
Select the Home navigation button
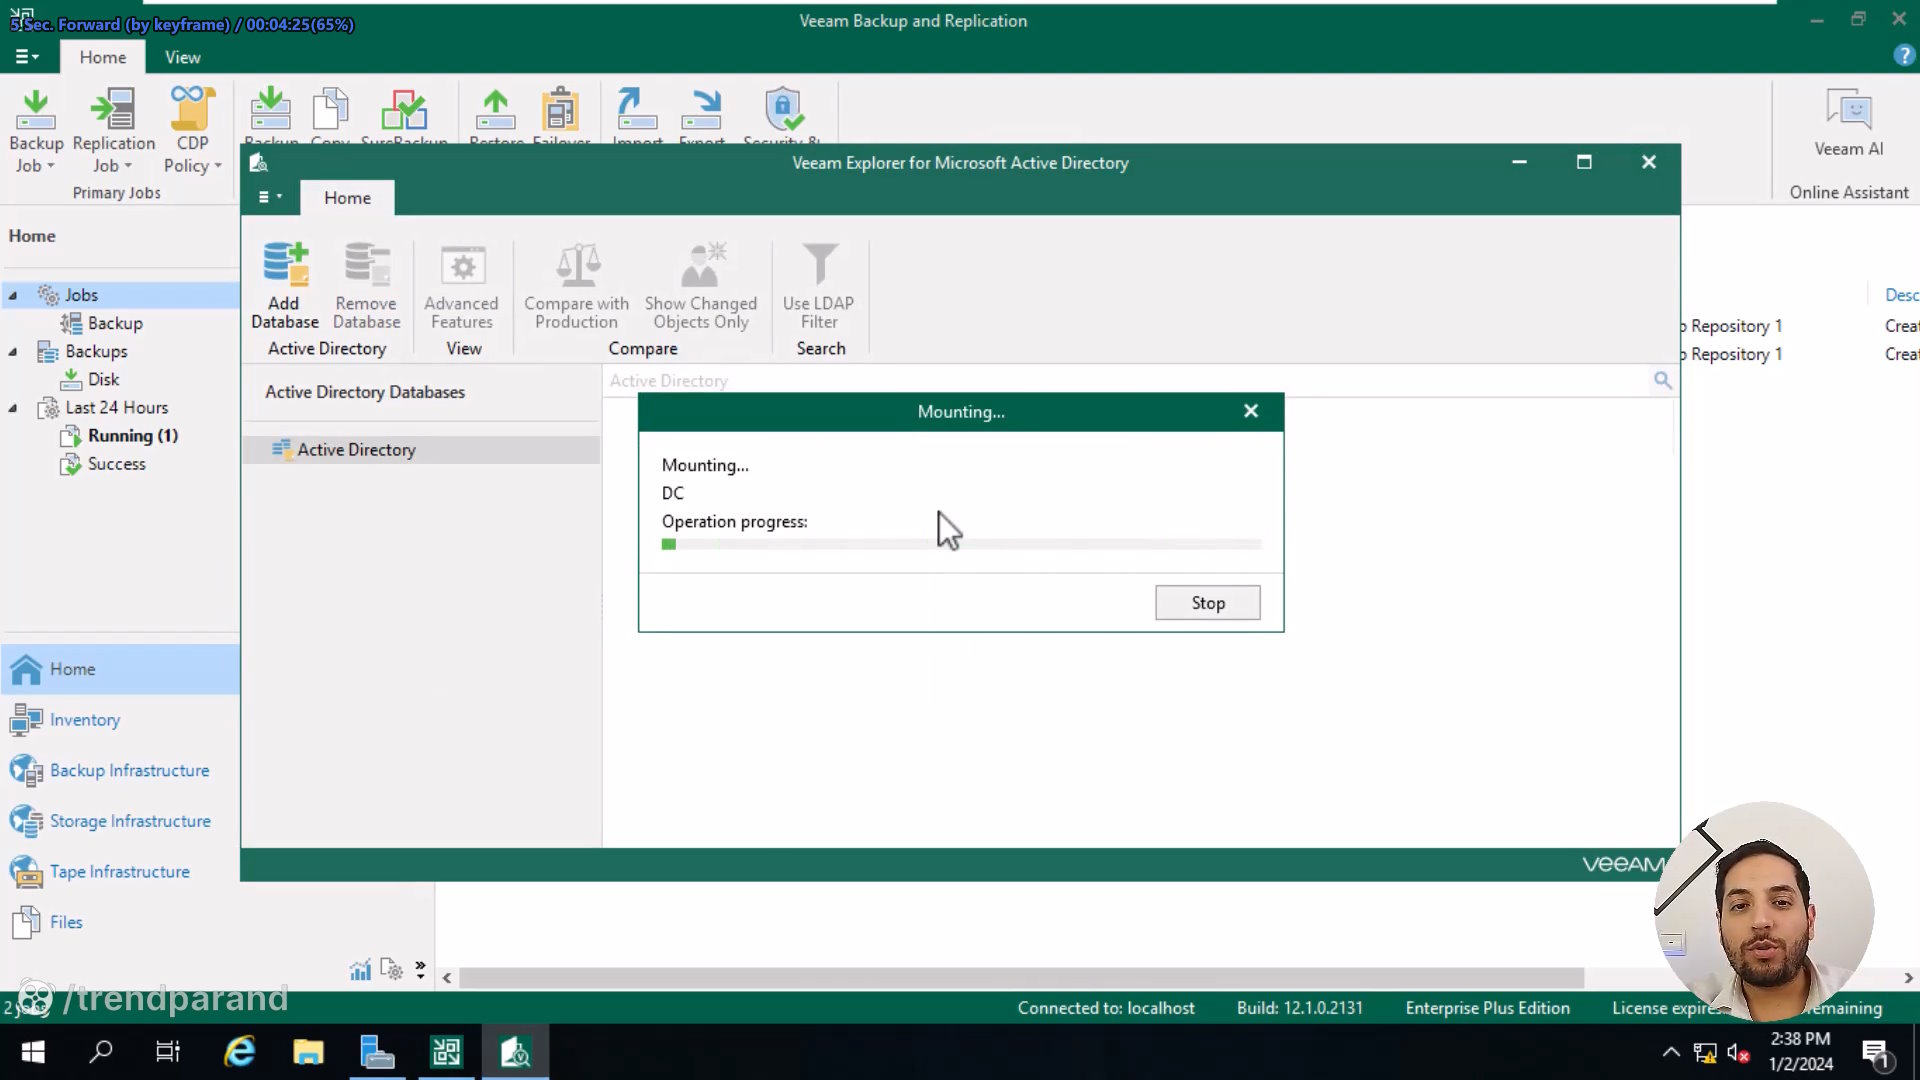tap(120, 669)
